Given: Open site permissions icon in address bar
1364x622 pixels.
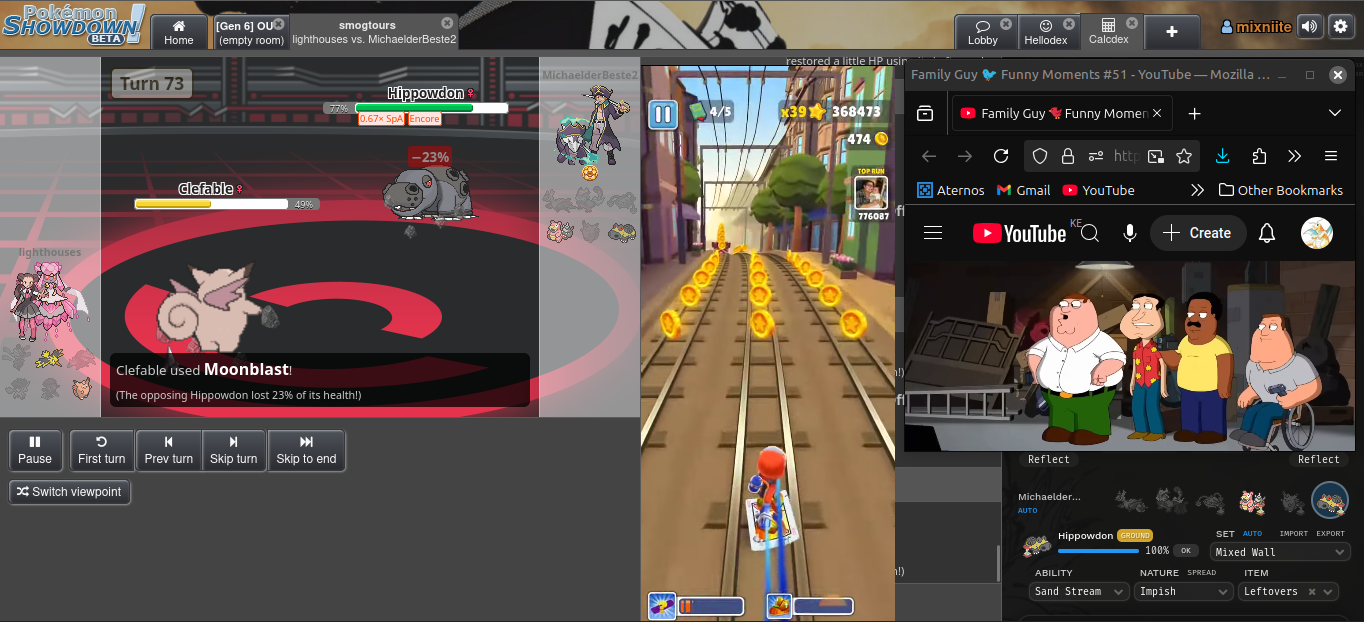Looking at the screenshot, I should pyautogui.click(x=1097, y=156).
